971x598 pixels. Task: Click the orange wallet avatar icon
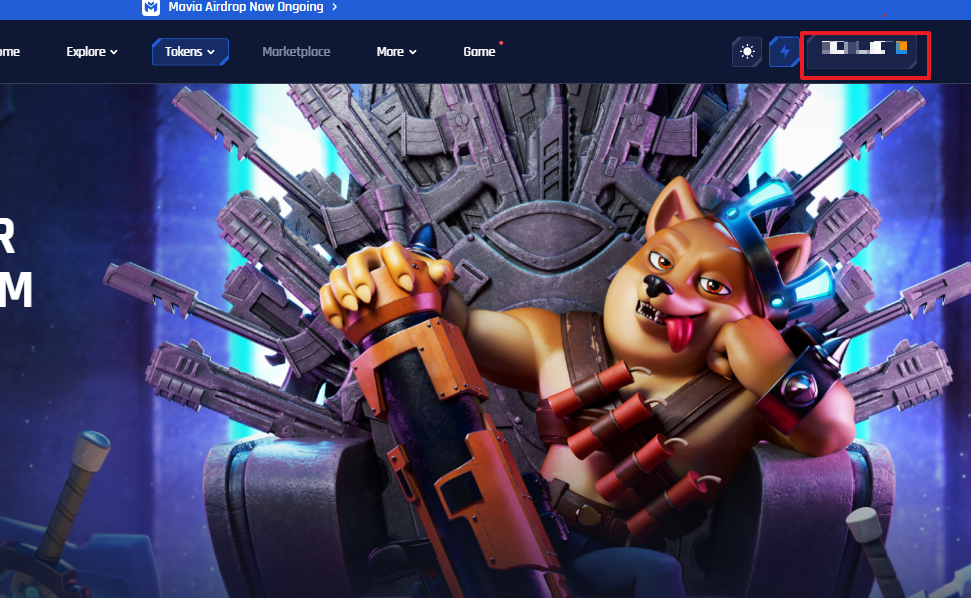[x=902, y=47]
